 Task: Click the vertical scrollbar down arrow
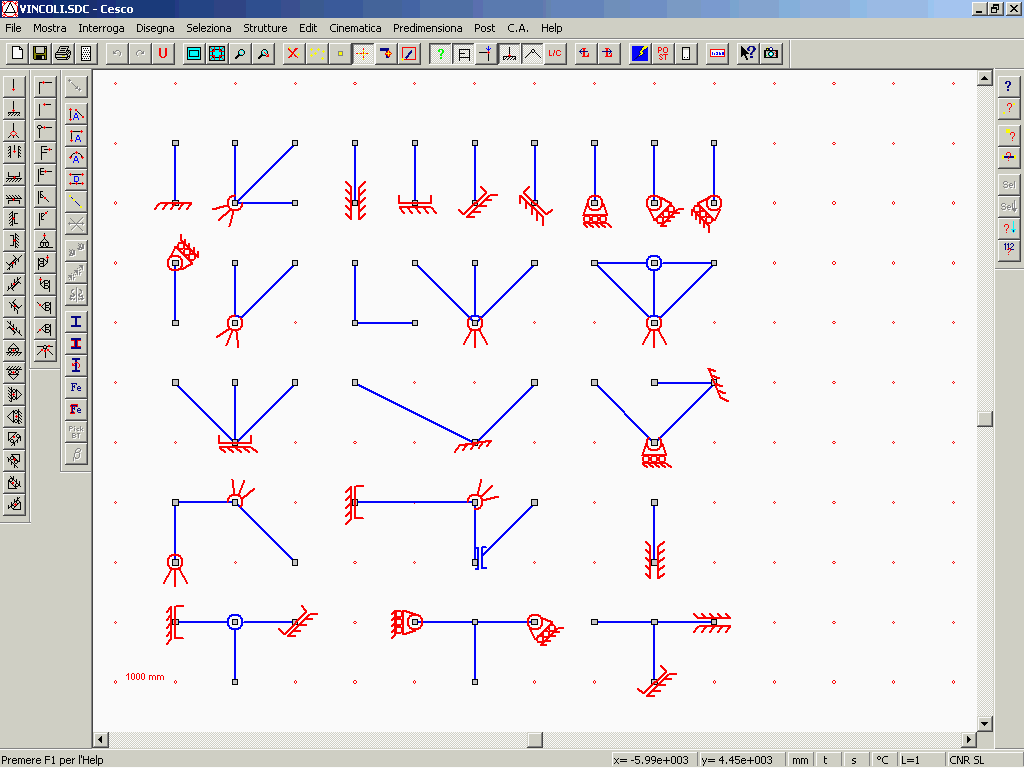984,723
